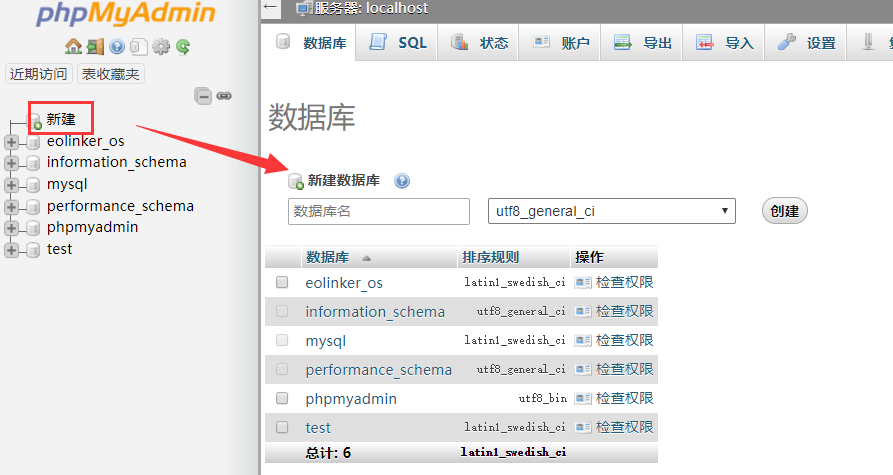Select information_schema in navigation tree
This screenshot has width=893, height=475.
coord(117,163)
